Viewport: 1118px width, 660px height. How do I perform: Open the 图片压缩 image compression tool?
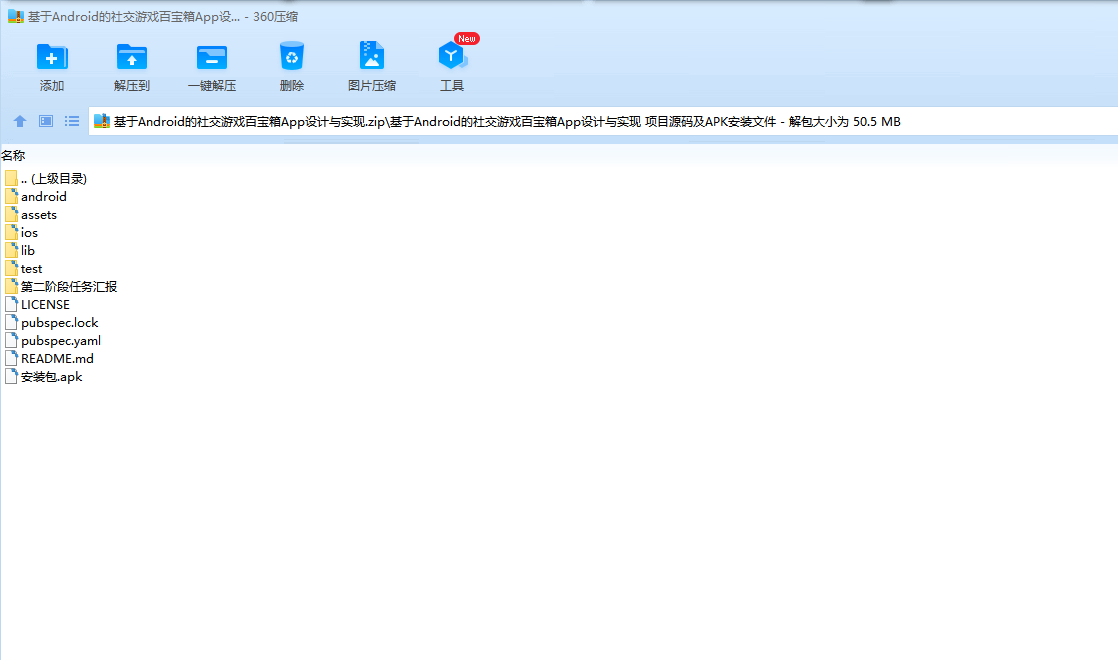(371, 56)
